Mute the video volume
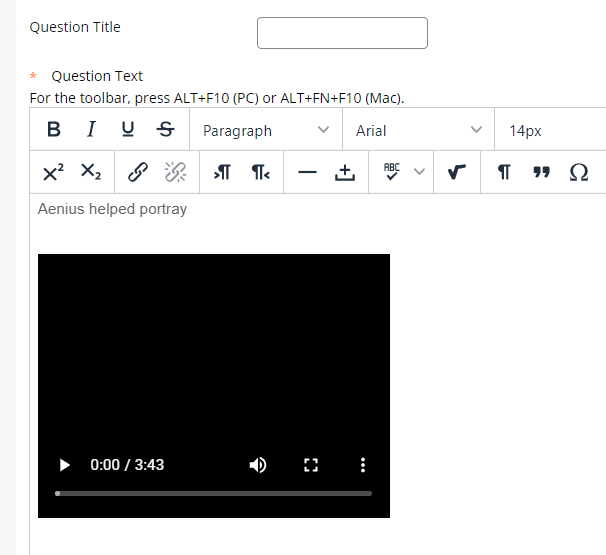 (x=258, y=465)
